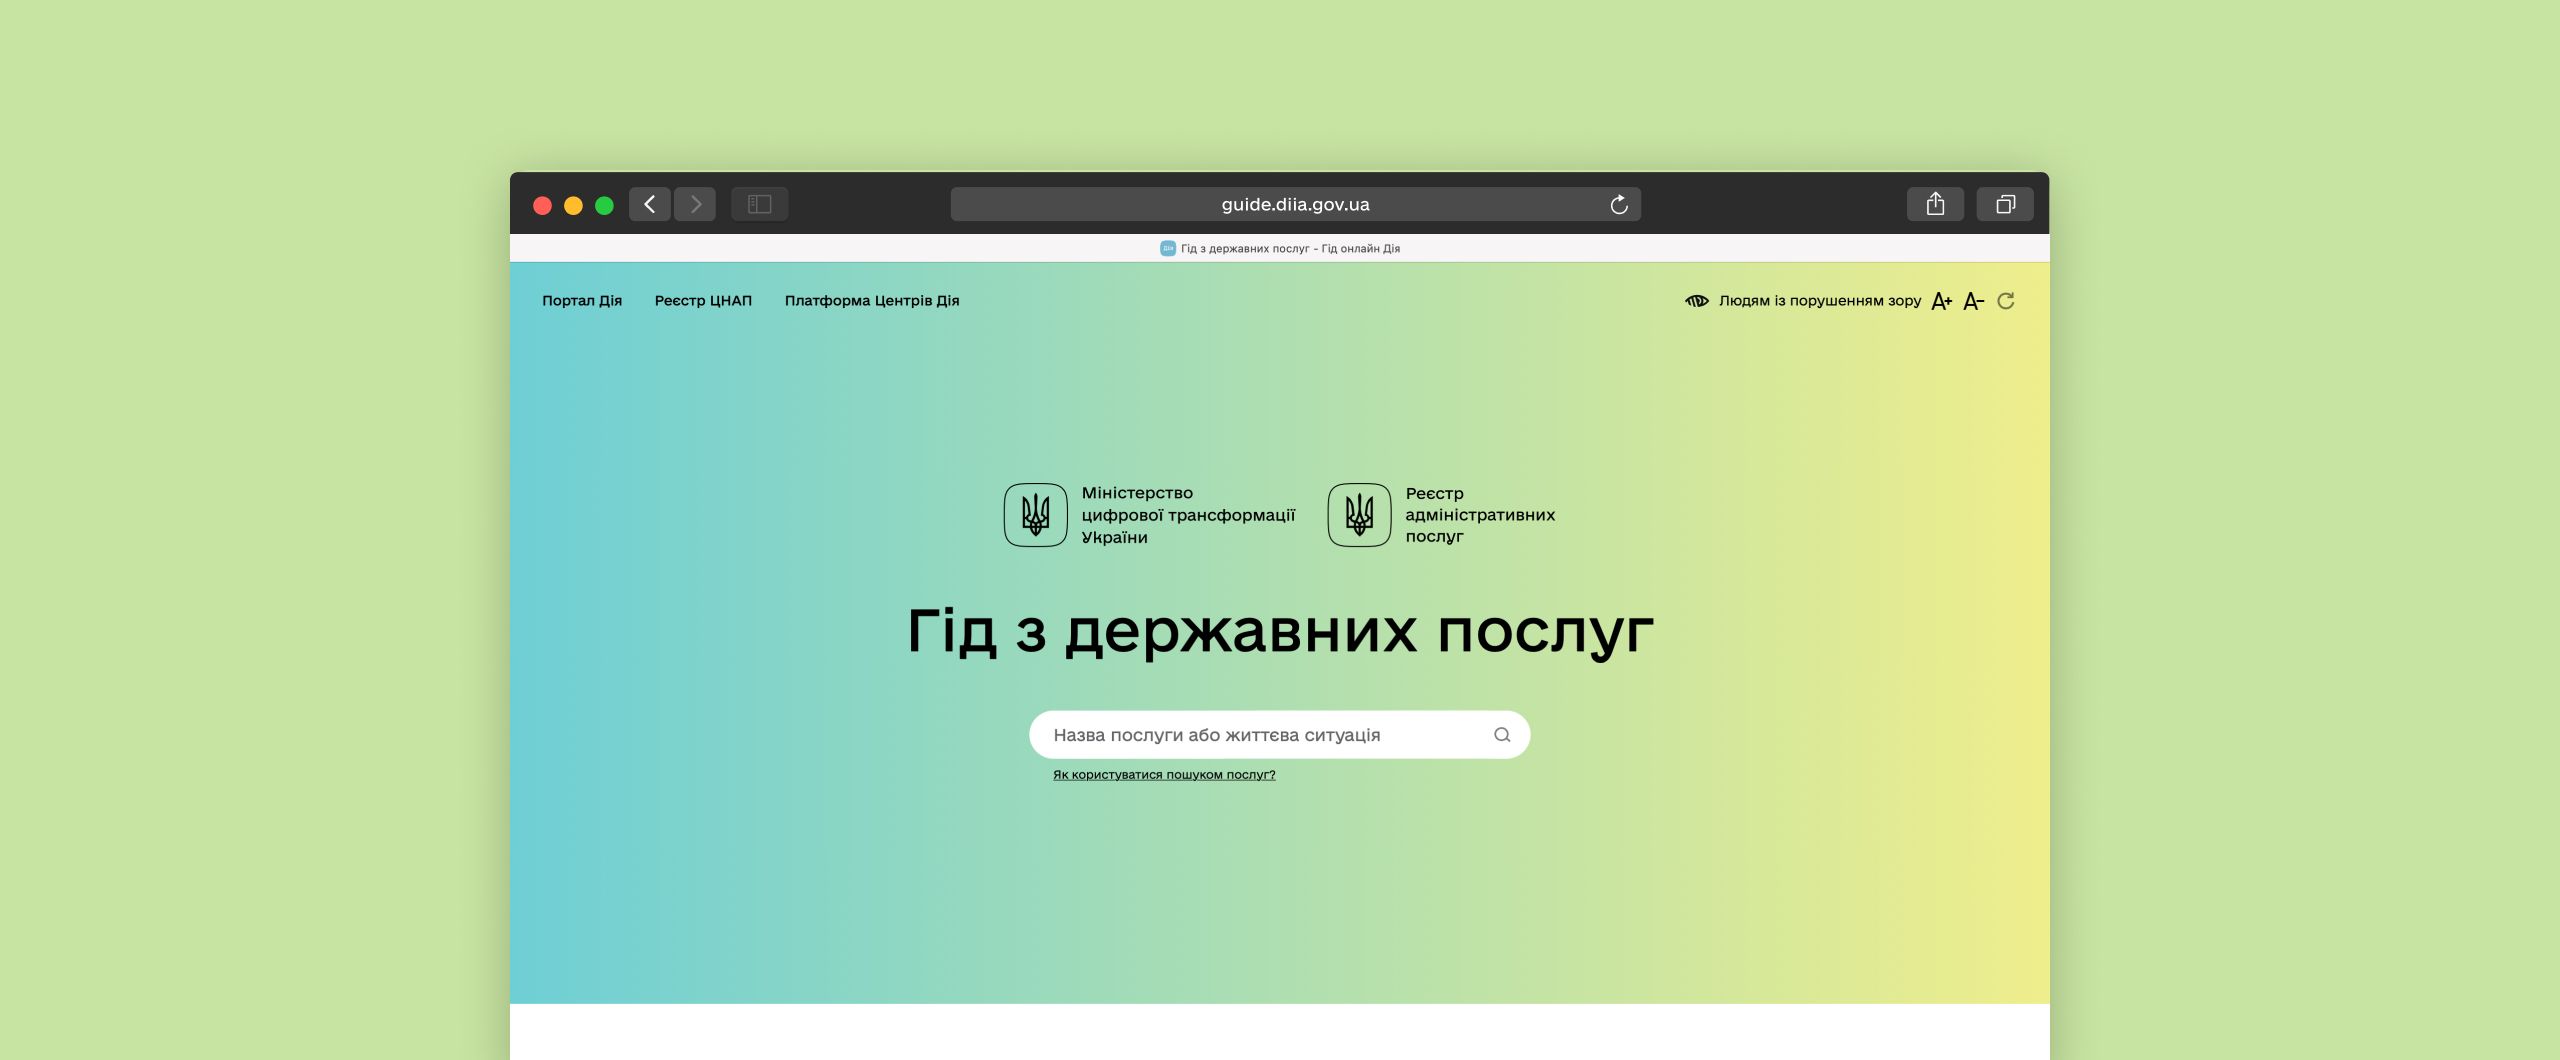Click the service name search field

(1260, 735)
